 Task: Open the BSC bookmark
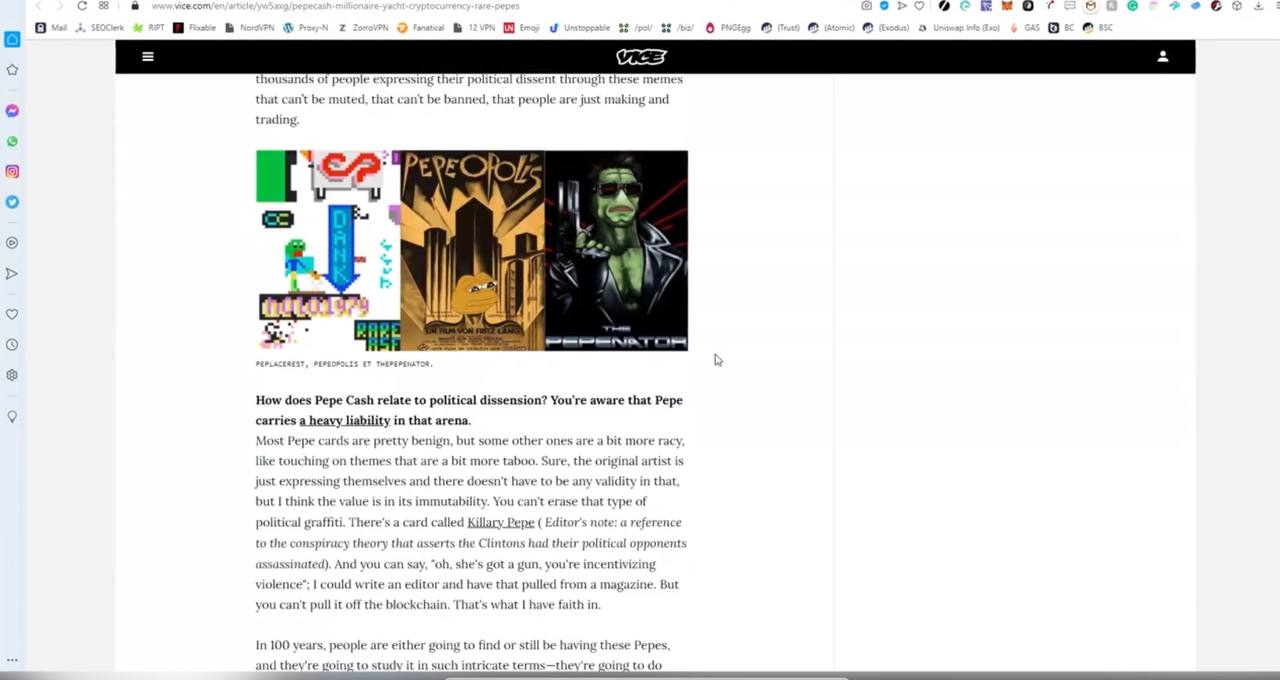point(1098,28)
